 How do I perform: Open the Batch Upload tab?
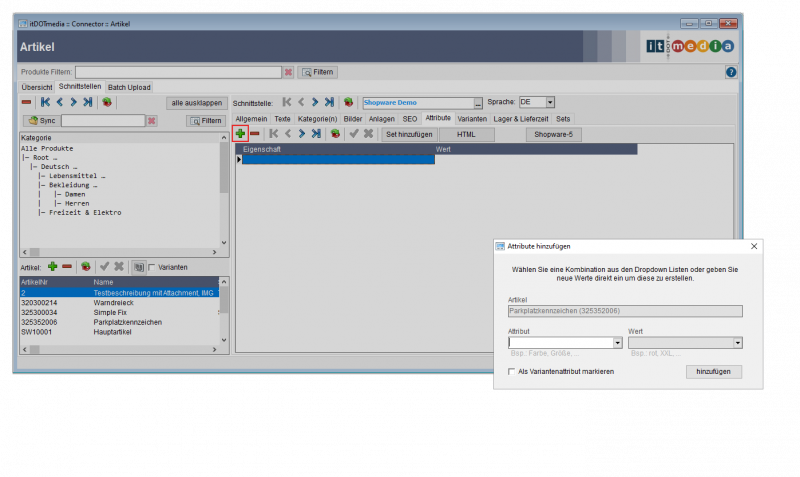click(x=129, y=87)
